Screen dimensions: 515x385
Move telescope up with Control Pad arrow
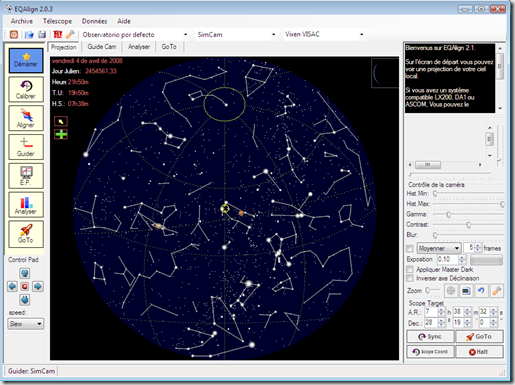25,273
